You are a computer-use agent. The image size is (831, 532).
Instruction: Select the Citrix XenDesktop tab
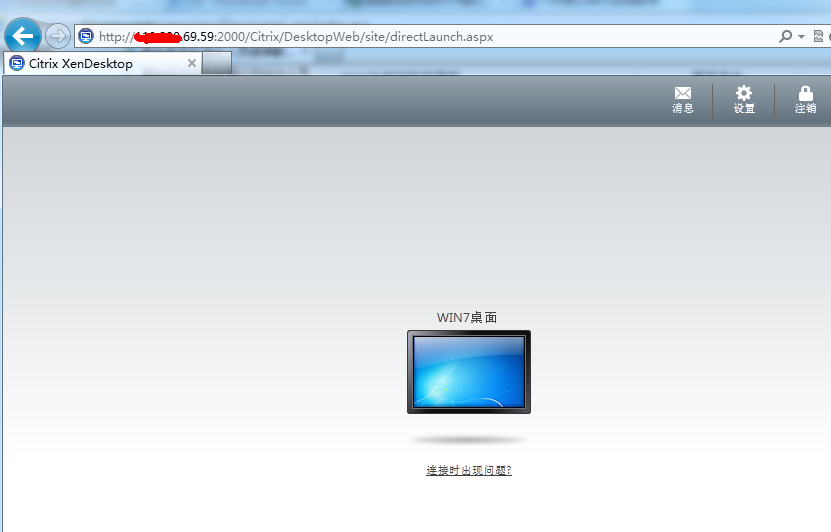(103, 64)
